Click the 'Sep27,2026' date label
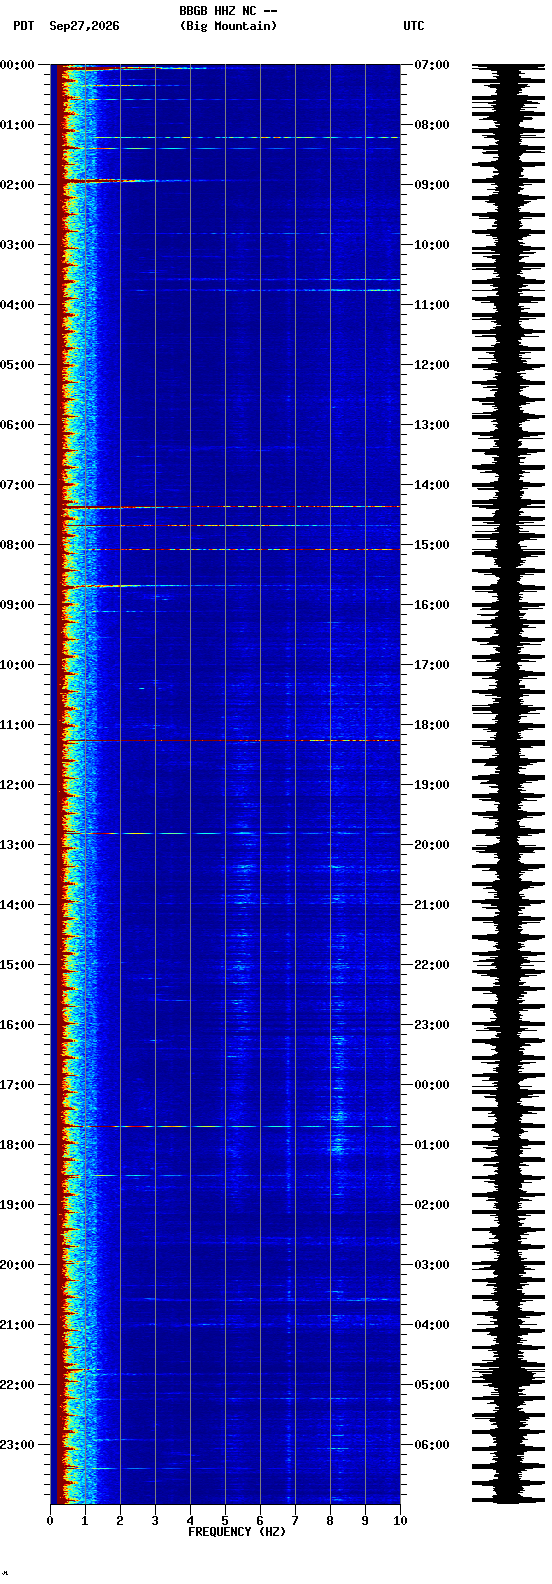 (x=84, y=26)
